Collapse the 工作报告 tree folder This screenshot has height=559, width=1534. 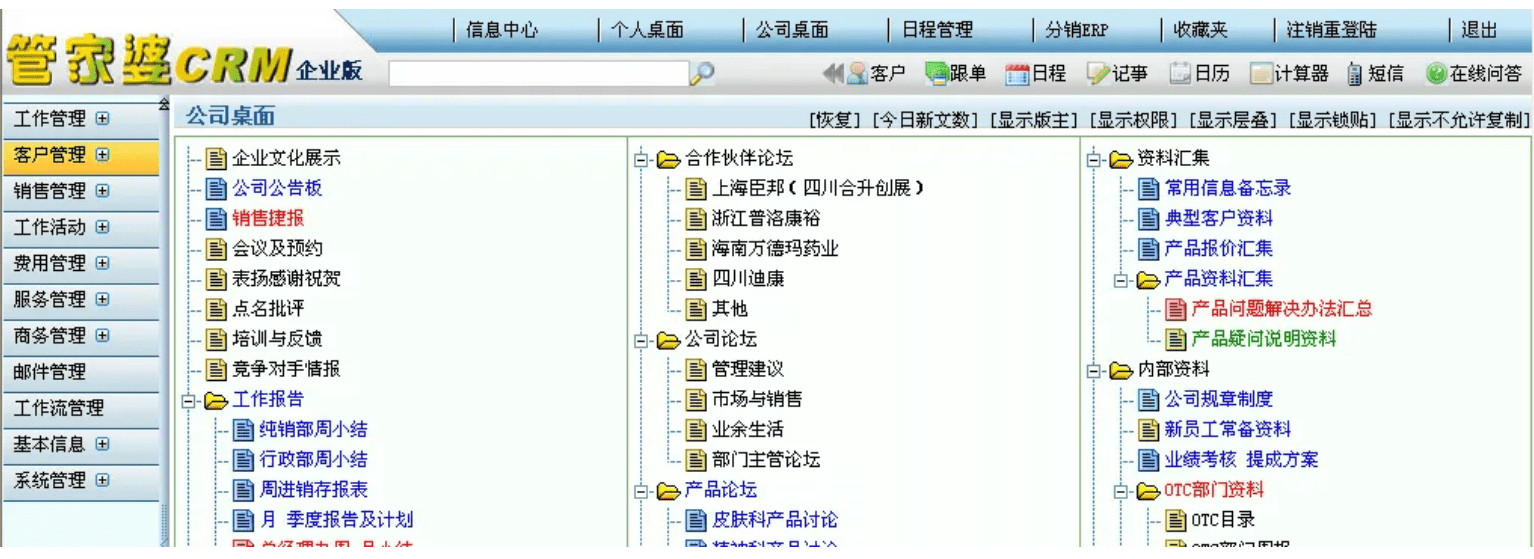pyautogui.click(x=189, y=401)
